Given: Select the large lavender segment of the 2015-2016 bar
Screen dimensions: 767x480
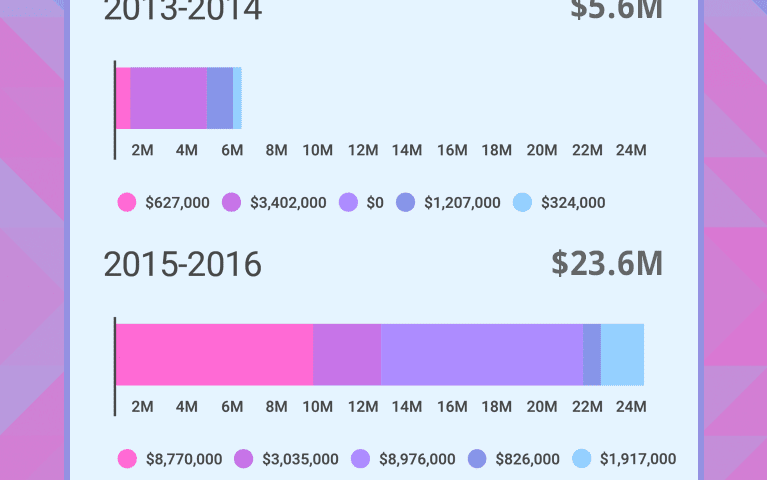Looking at the screenshot, I should (482, 355).
